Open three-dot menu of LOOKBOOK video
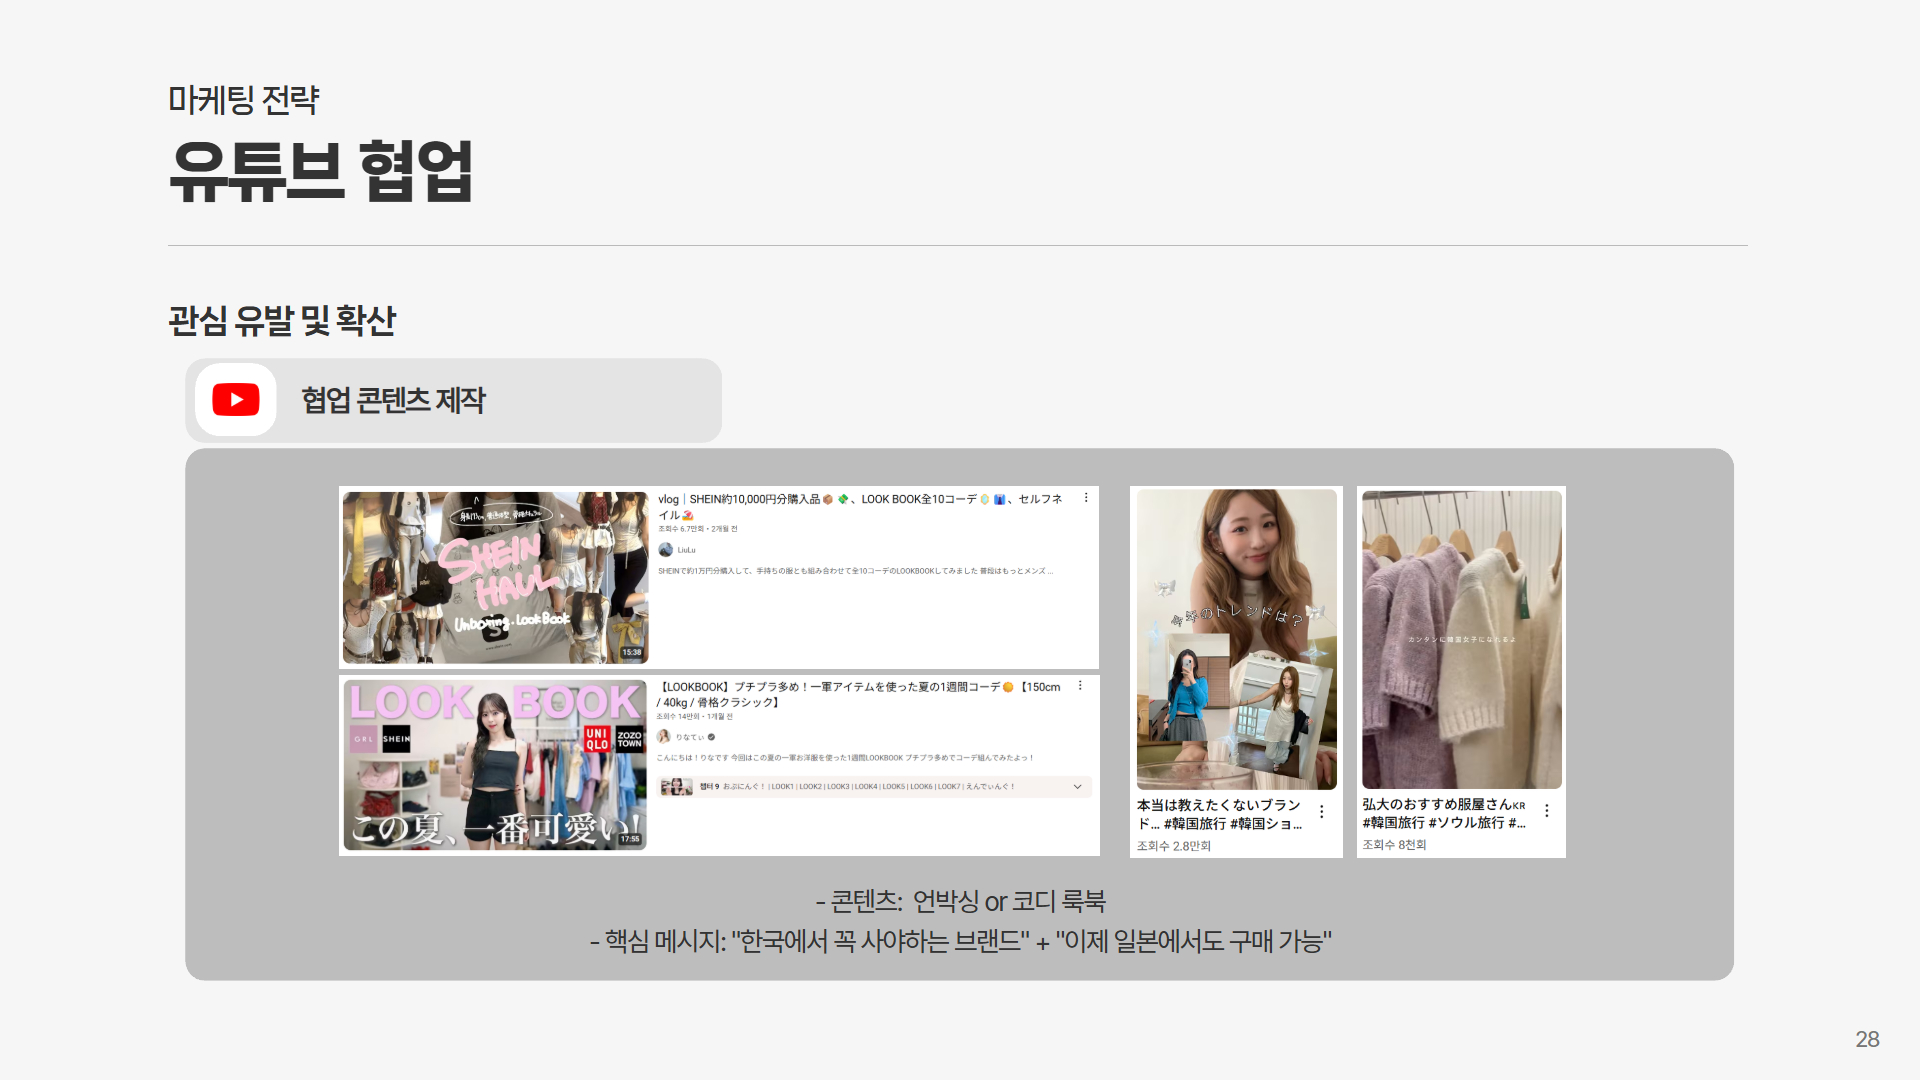1920x1080 pixels. point(1080,686)
